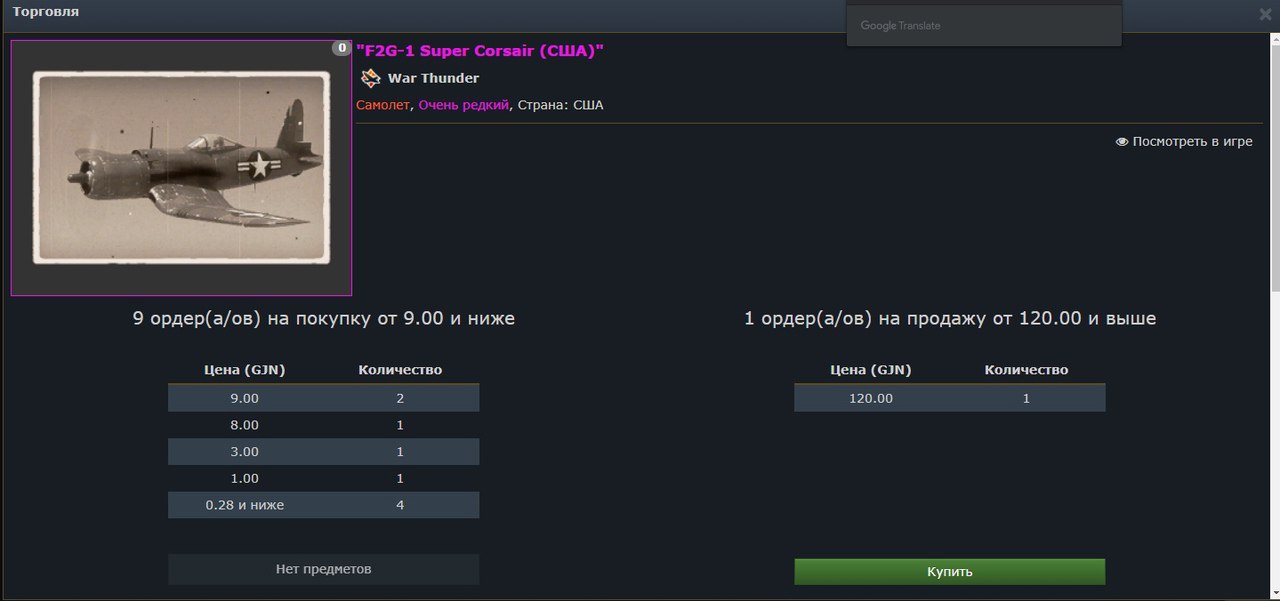Click the Самолет tag
Screen dimensions: 1280x601
(382, 105)
